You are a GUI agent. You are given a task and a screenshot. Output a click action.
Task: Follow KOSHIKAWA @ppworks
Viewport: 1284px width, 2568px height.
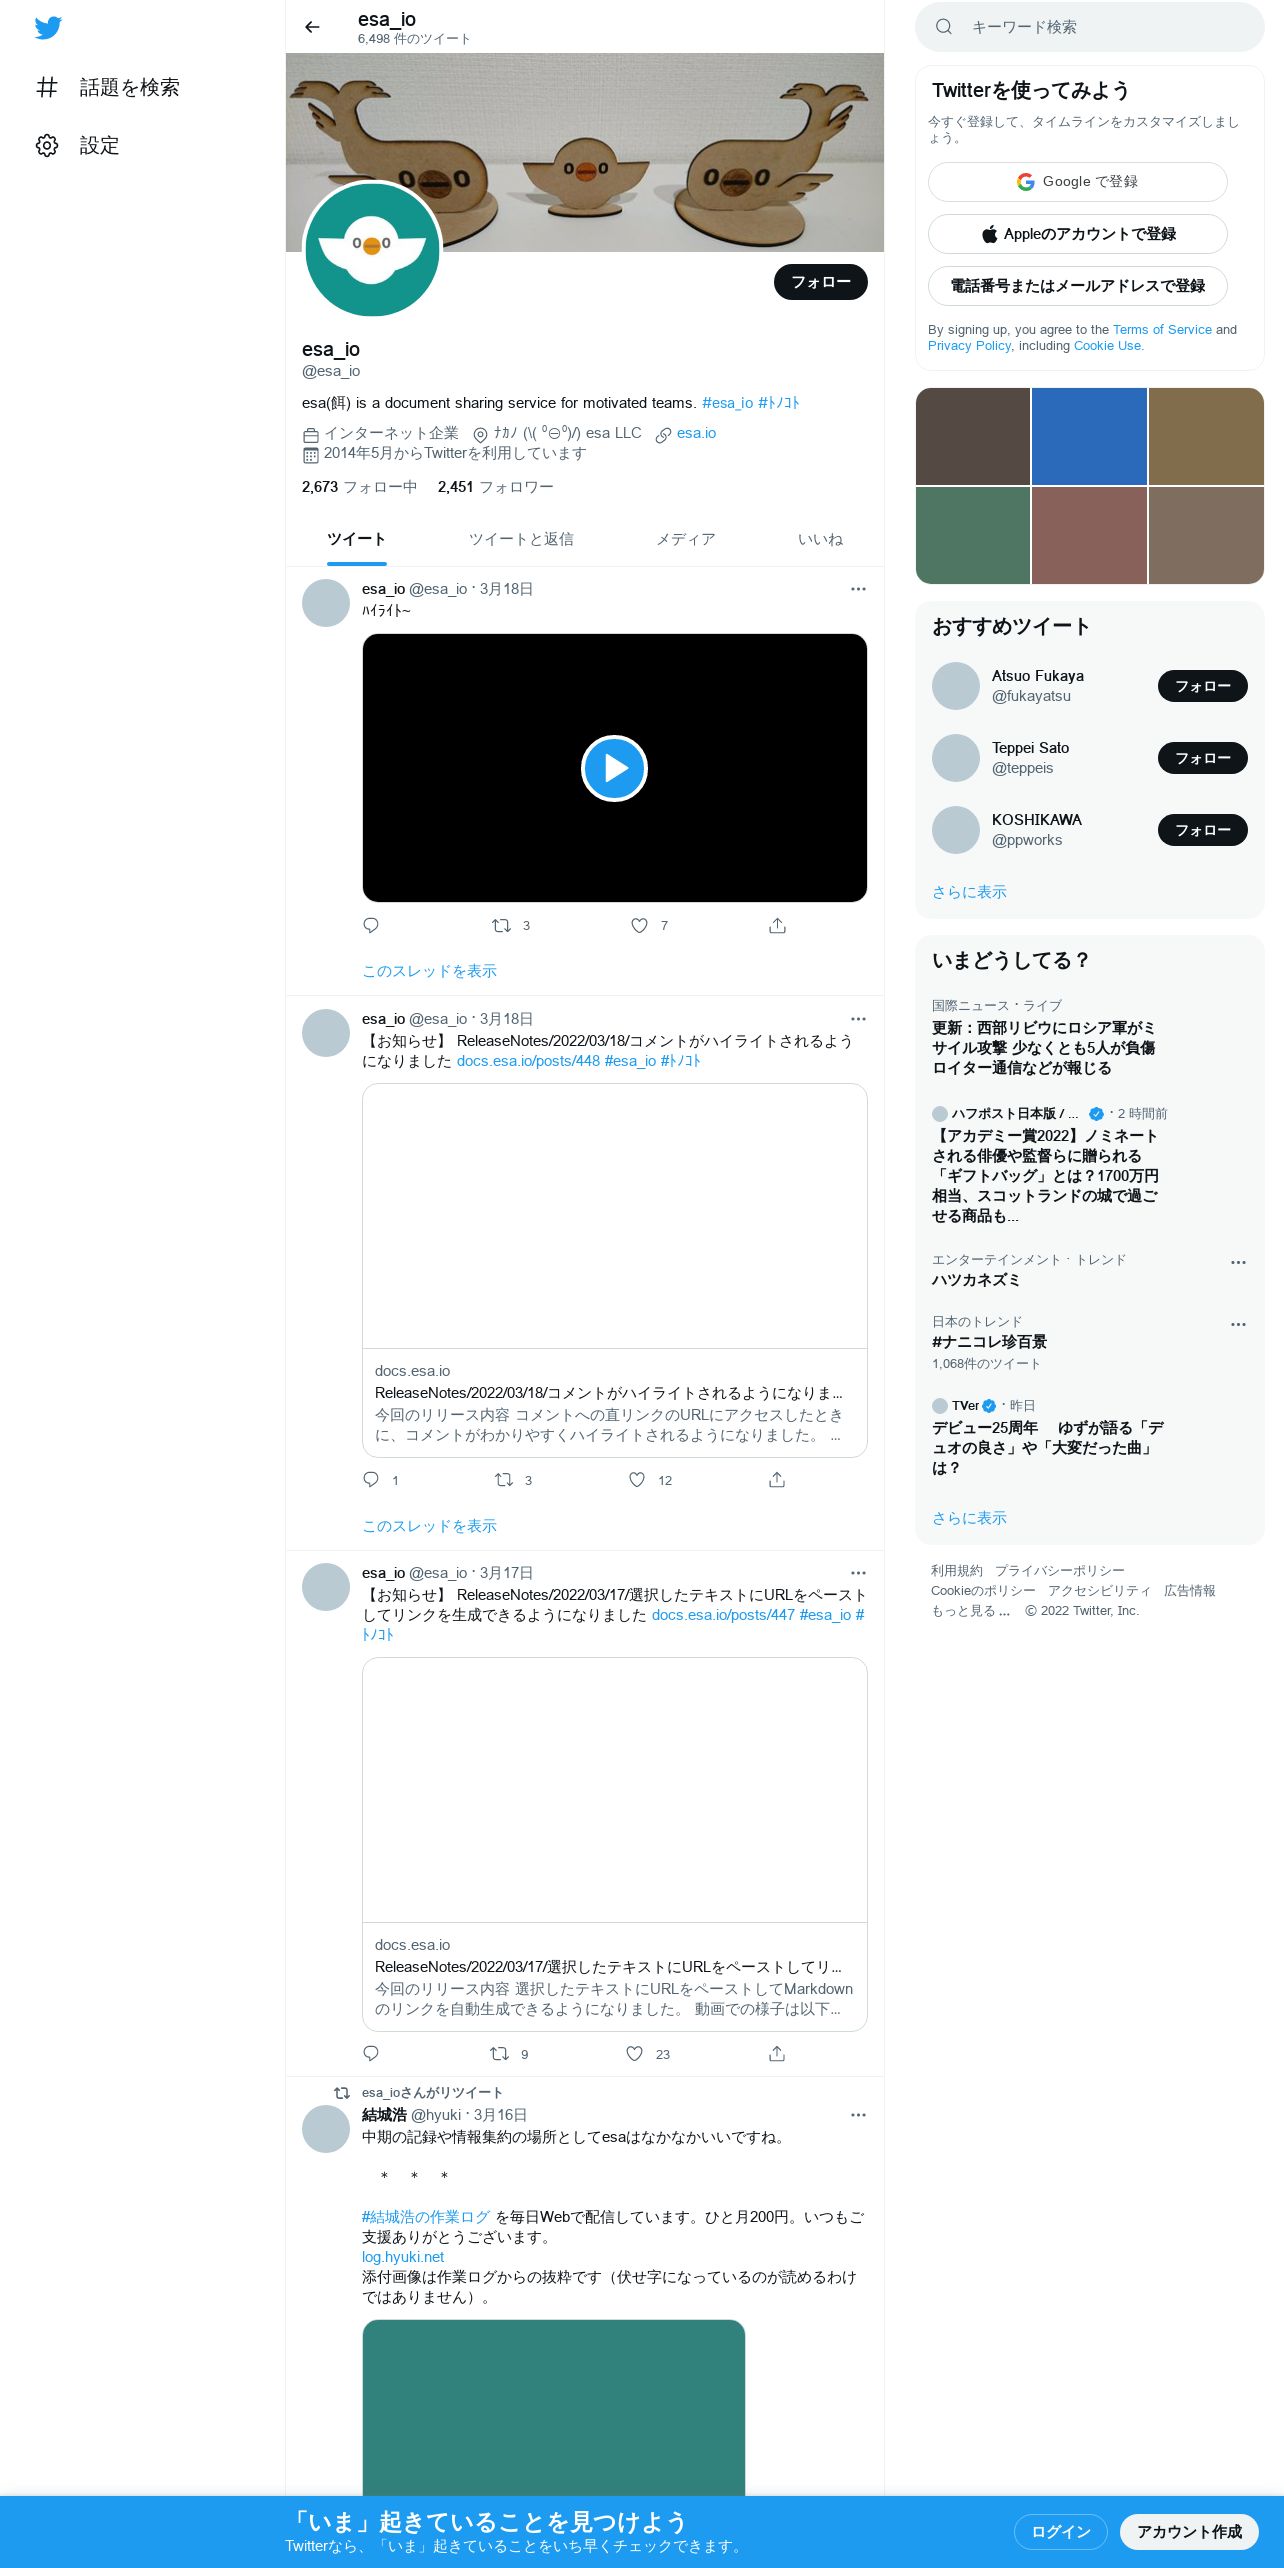1202,830
